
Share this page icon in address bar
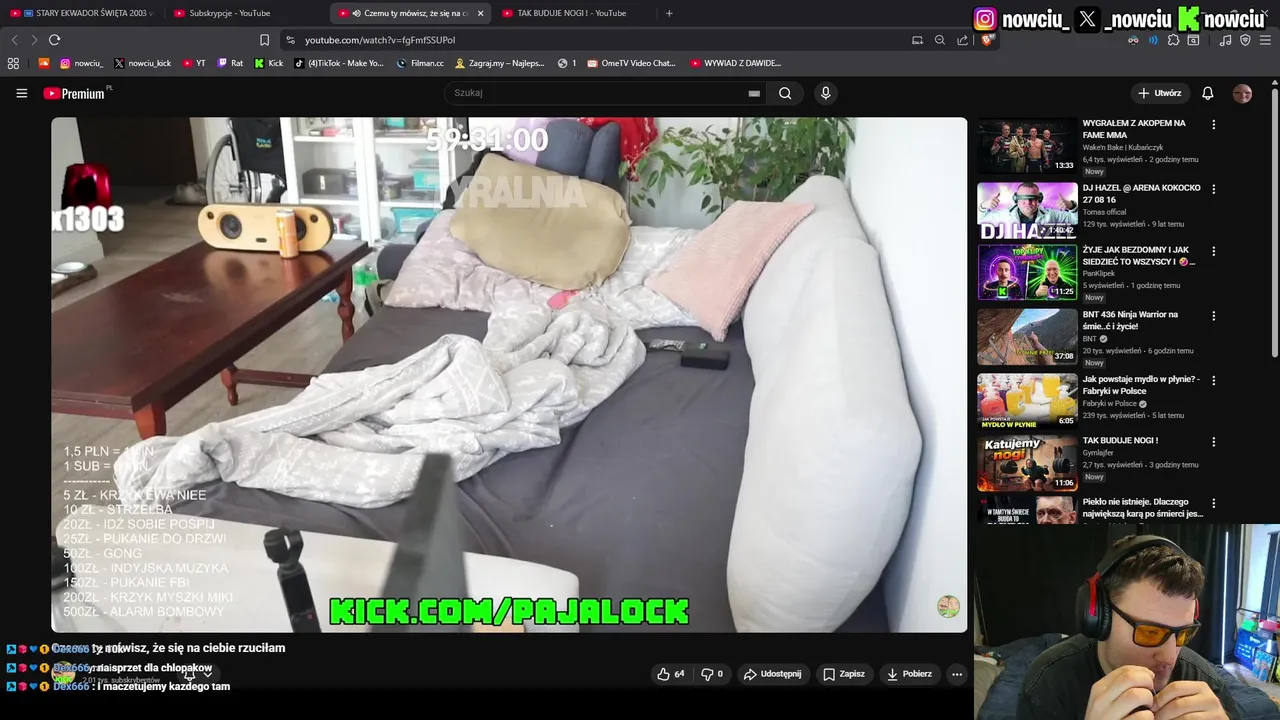[x=962, y=40]
